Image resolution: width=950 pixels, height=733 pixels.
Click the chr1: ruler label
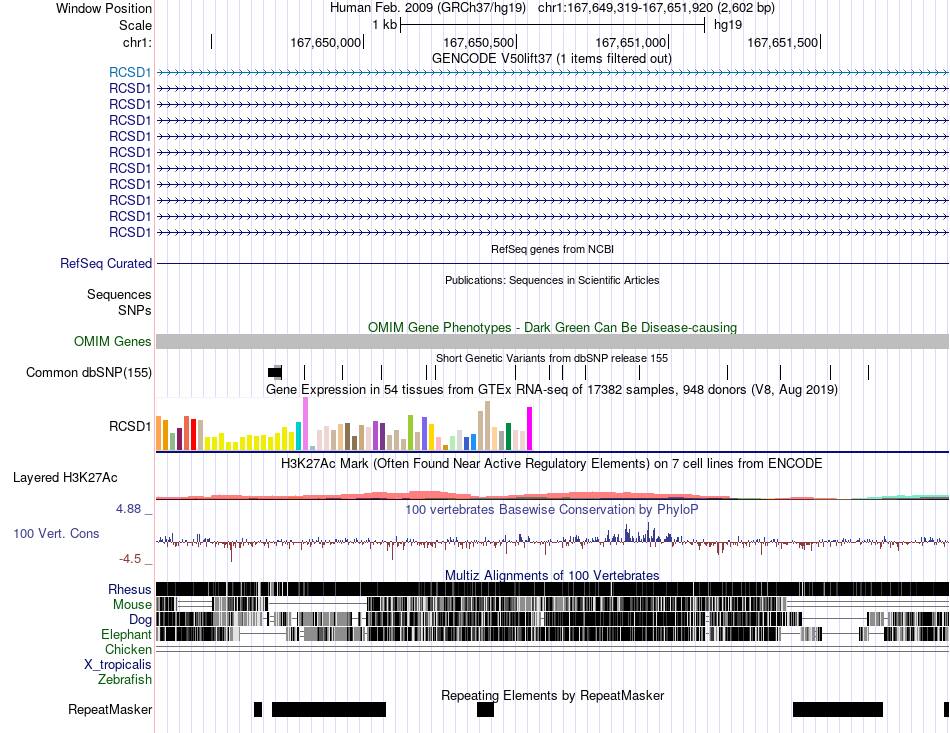tap(137, 42)
